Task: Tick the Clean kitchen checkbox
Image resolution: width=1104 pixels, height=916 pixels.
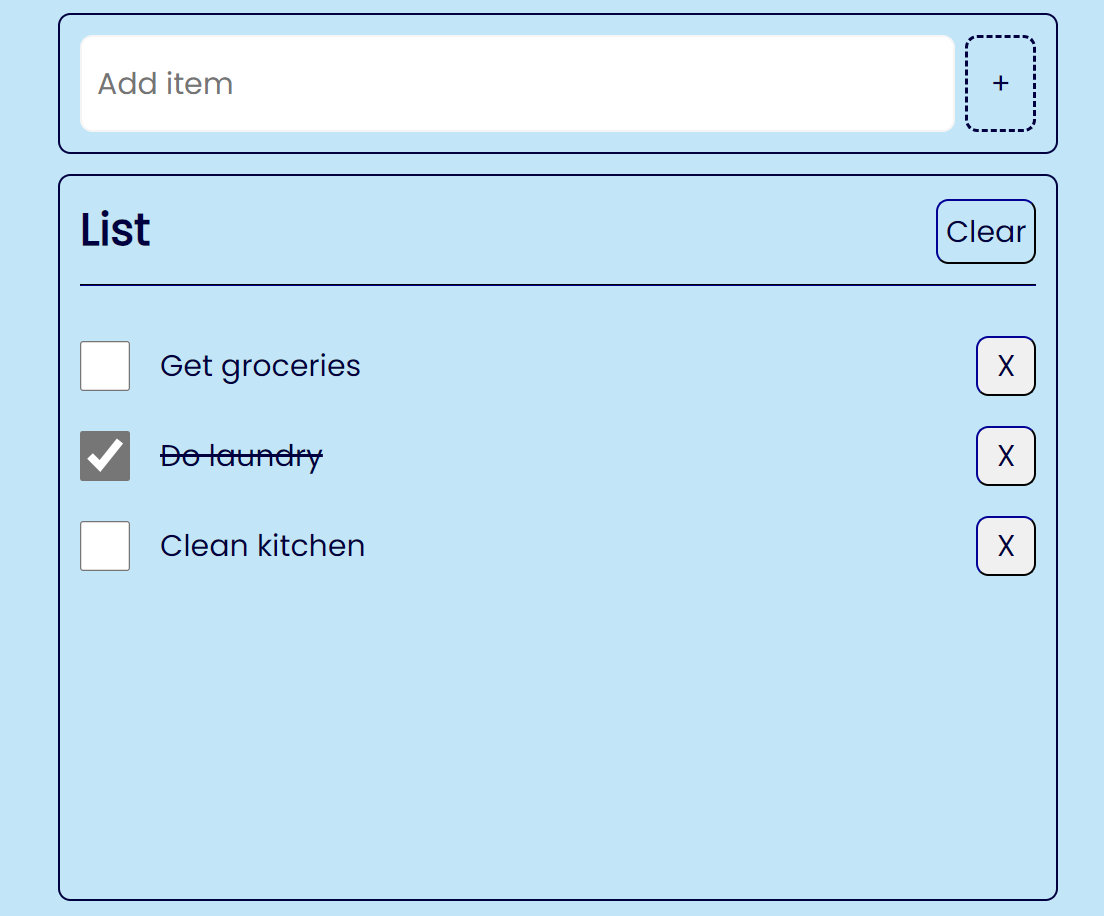Action: (x=105, y=546)
